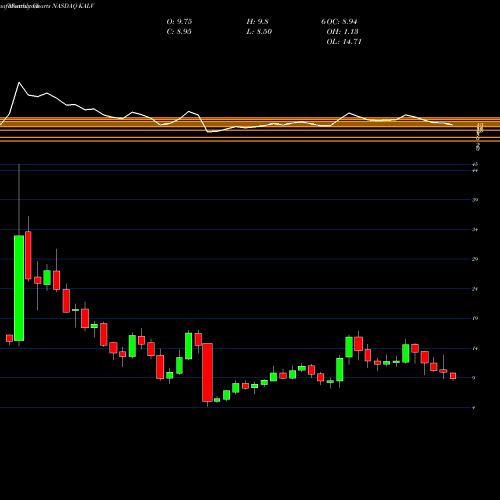
Task: Click the tallest green candlestick near chart start
Action: tap(19, 288)
